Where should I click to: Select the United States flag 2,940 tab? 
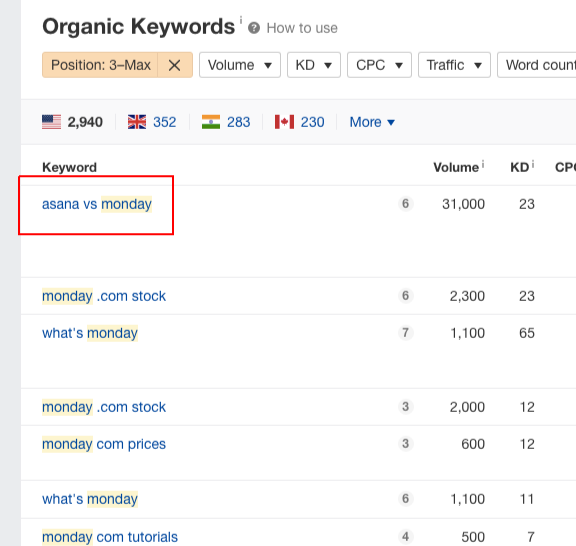(72, 122)
